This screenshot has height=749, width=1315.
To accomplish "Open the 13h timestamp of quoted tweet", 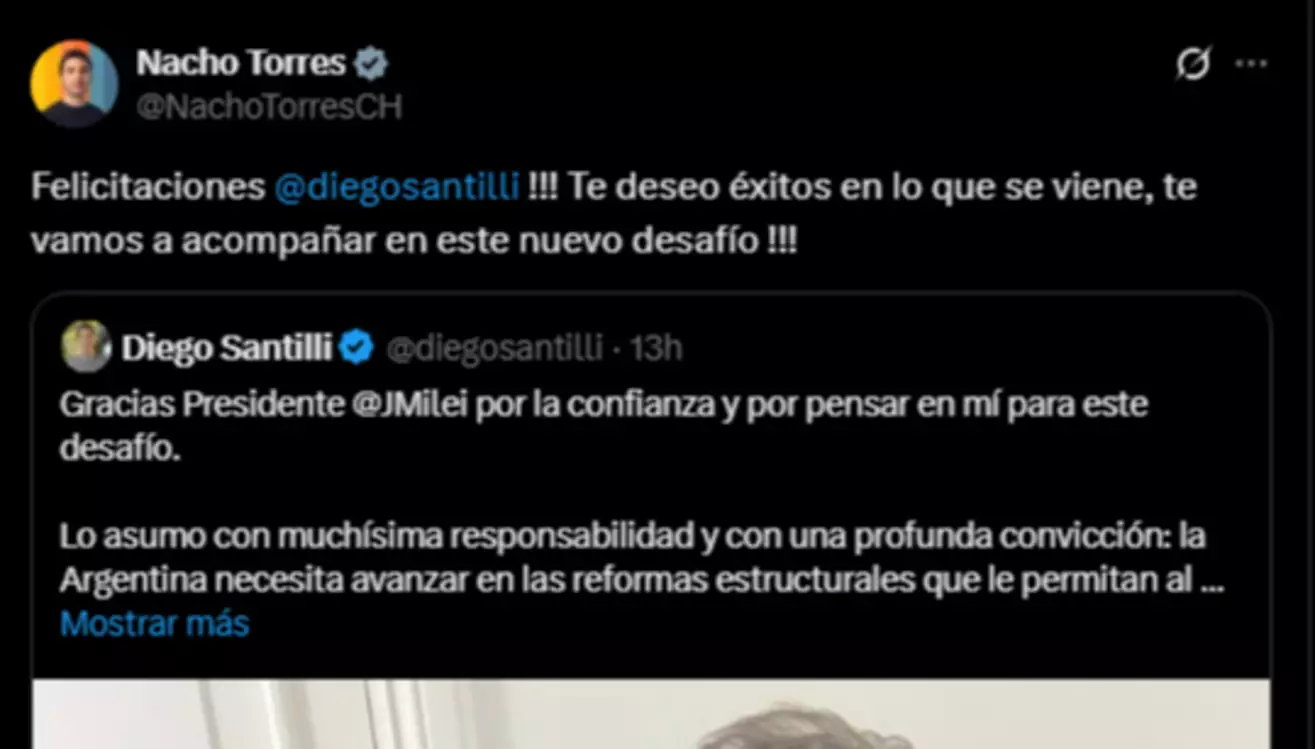I will tap(656, 347).
